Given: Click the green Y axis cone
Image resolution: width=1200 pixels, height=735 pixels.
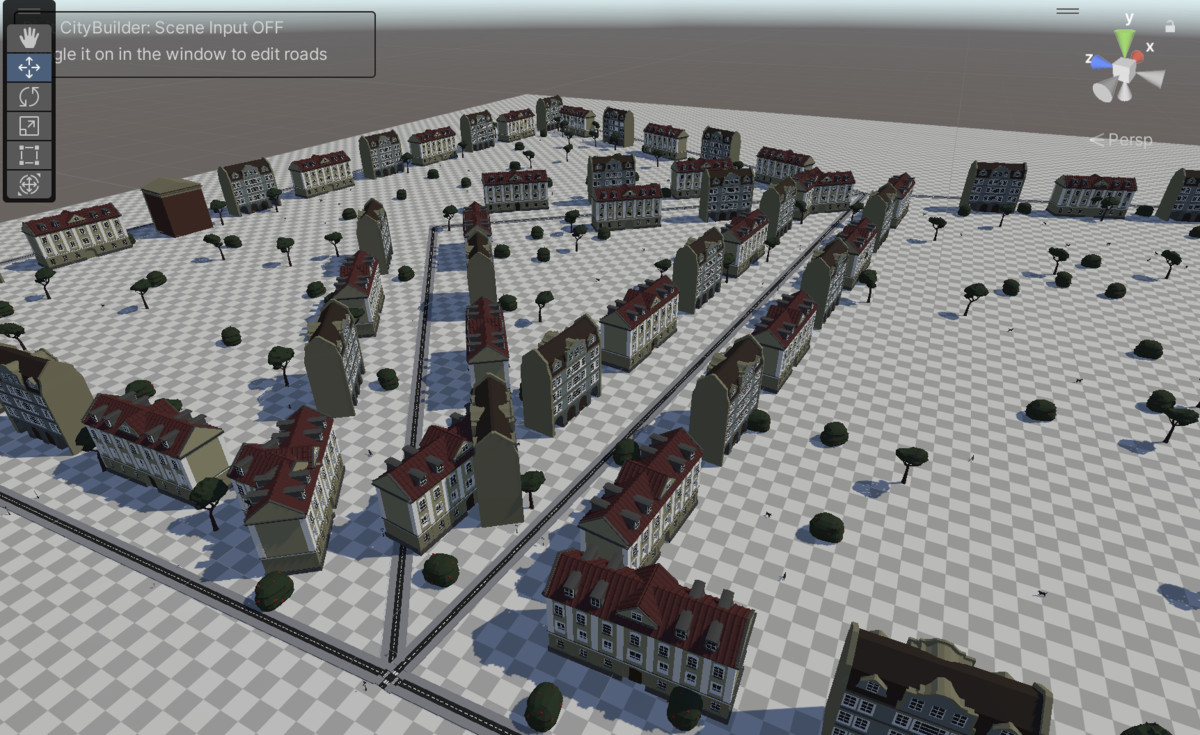Looking at the screenshot, I should (1127, 42).
